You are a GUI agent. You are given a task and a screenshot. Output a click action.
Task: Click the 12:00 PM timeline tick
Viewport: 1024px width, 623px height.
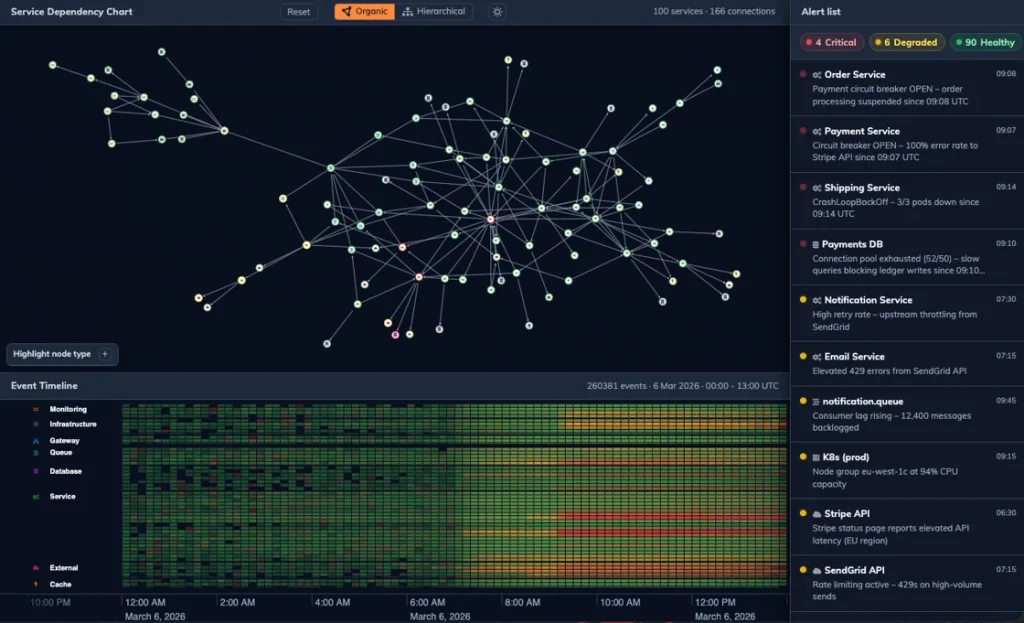coord(715,603)
